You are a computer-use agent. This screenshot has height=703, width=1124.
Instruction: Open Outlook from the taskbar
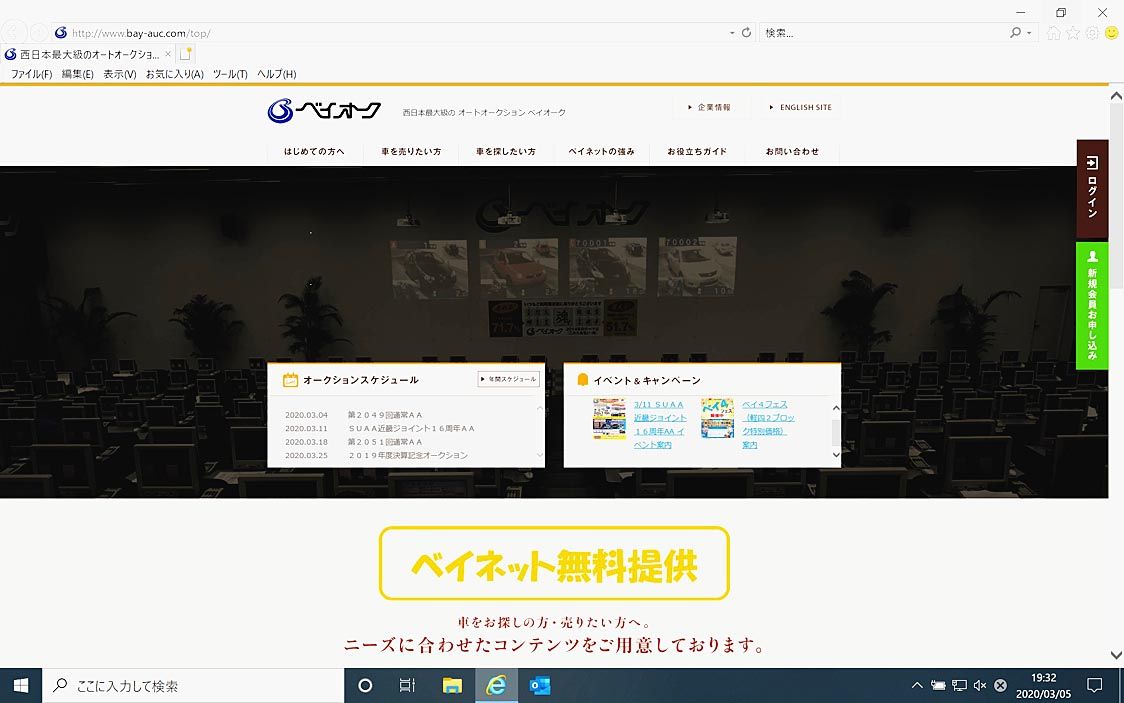pos(540,686)
